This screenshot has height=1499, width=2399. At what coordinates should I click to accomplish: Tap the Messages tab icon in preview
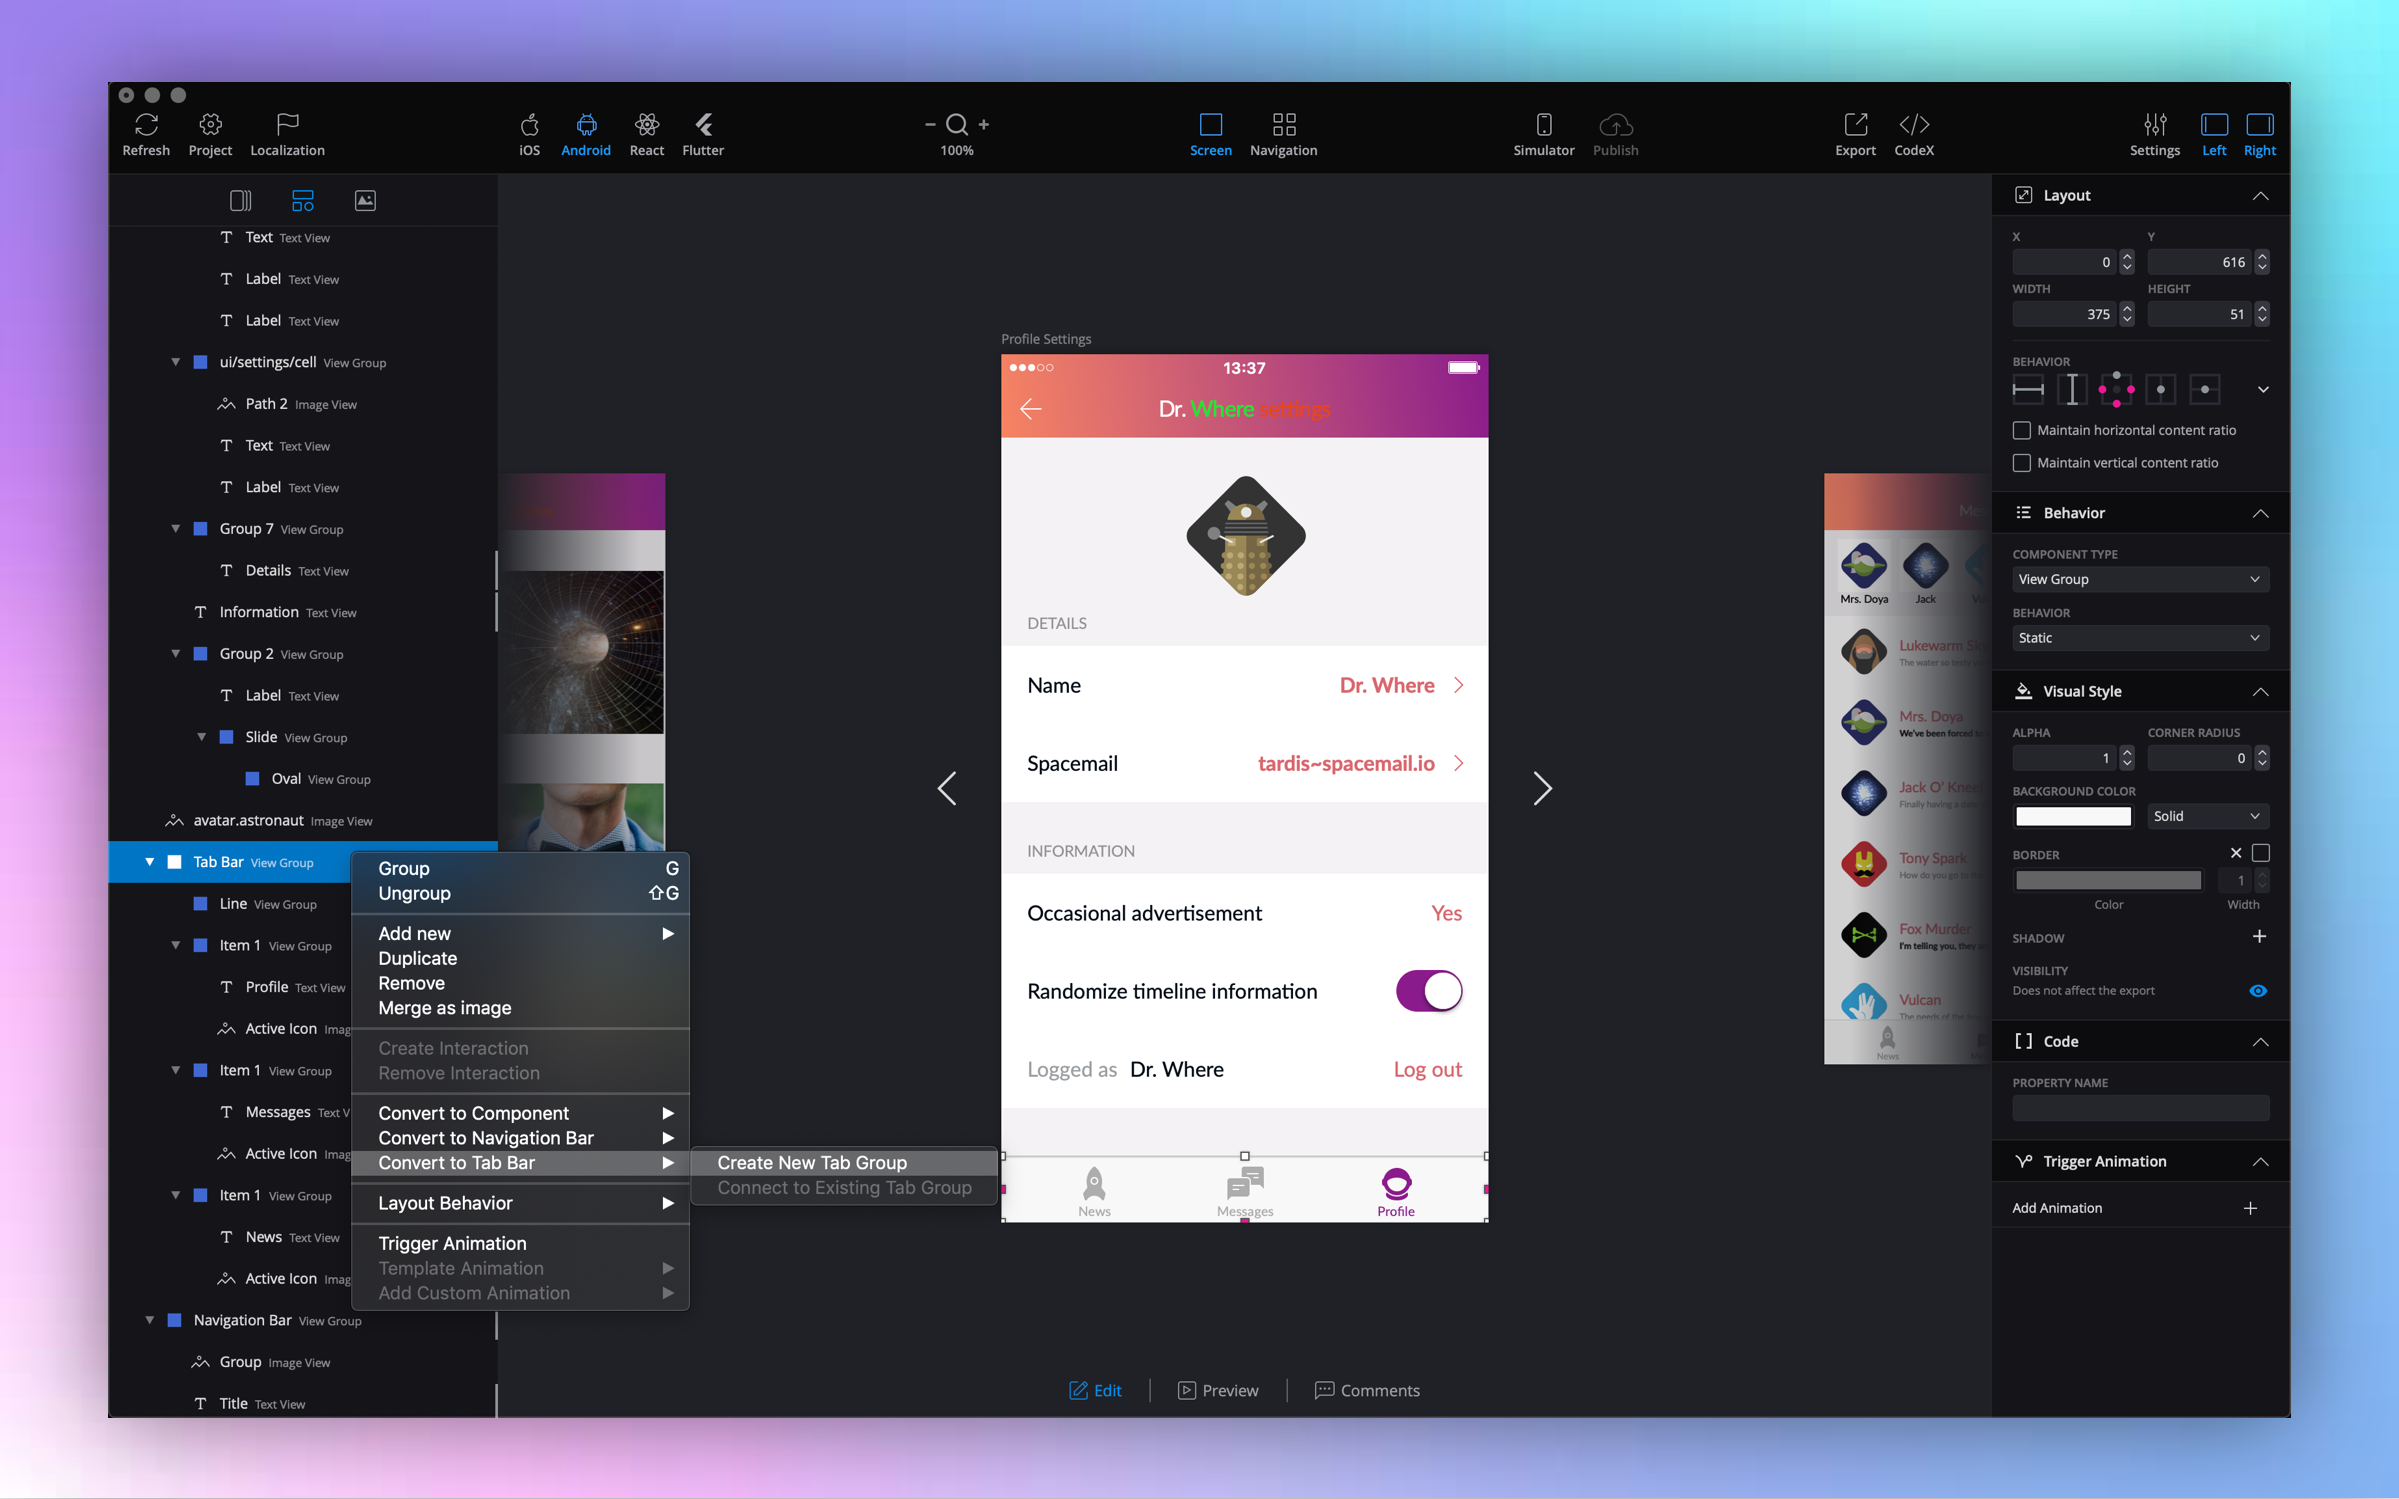(1245, 1183)
